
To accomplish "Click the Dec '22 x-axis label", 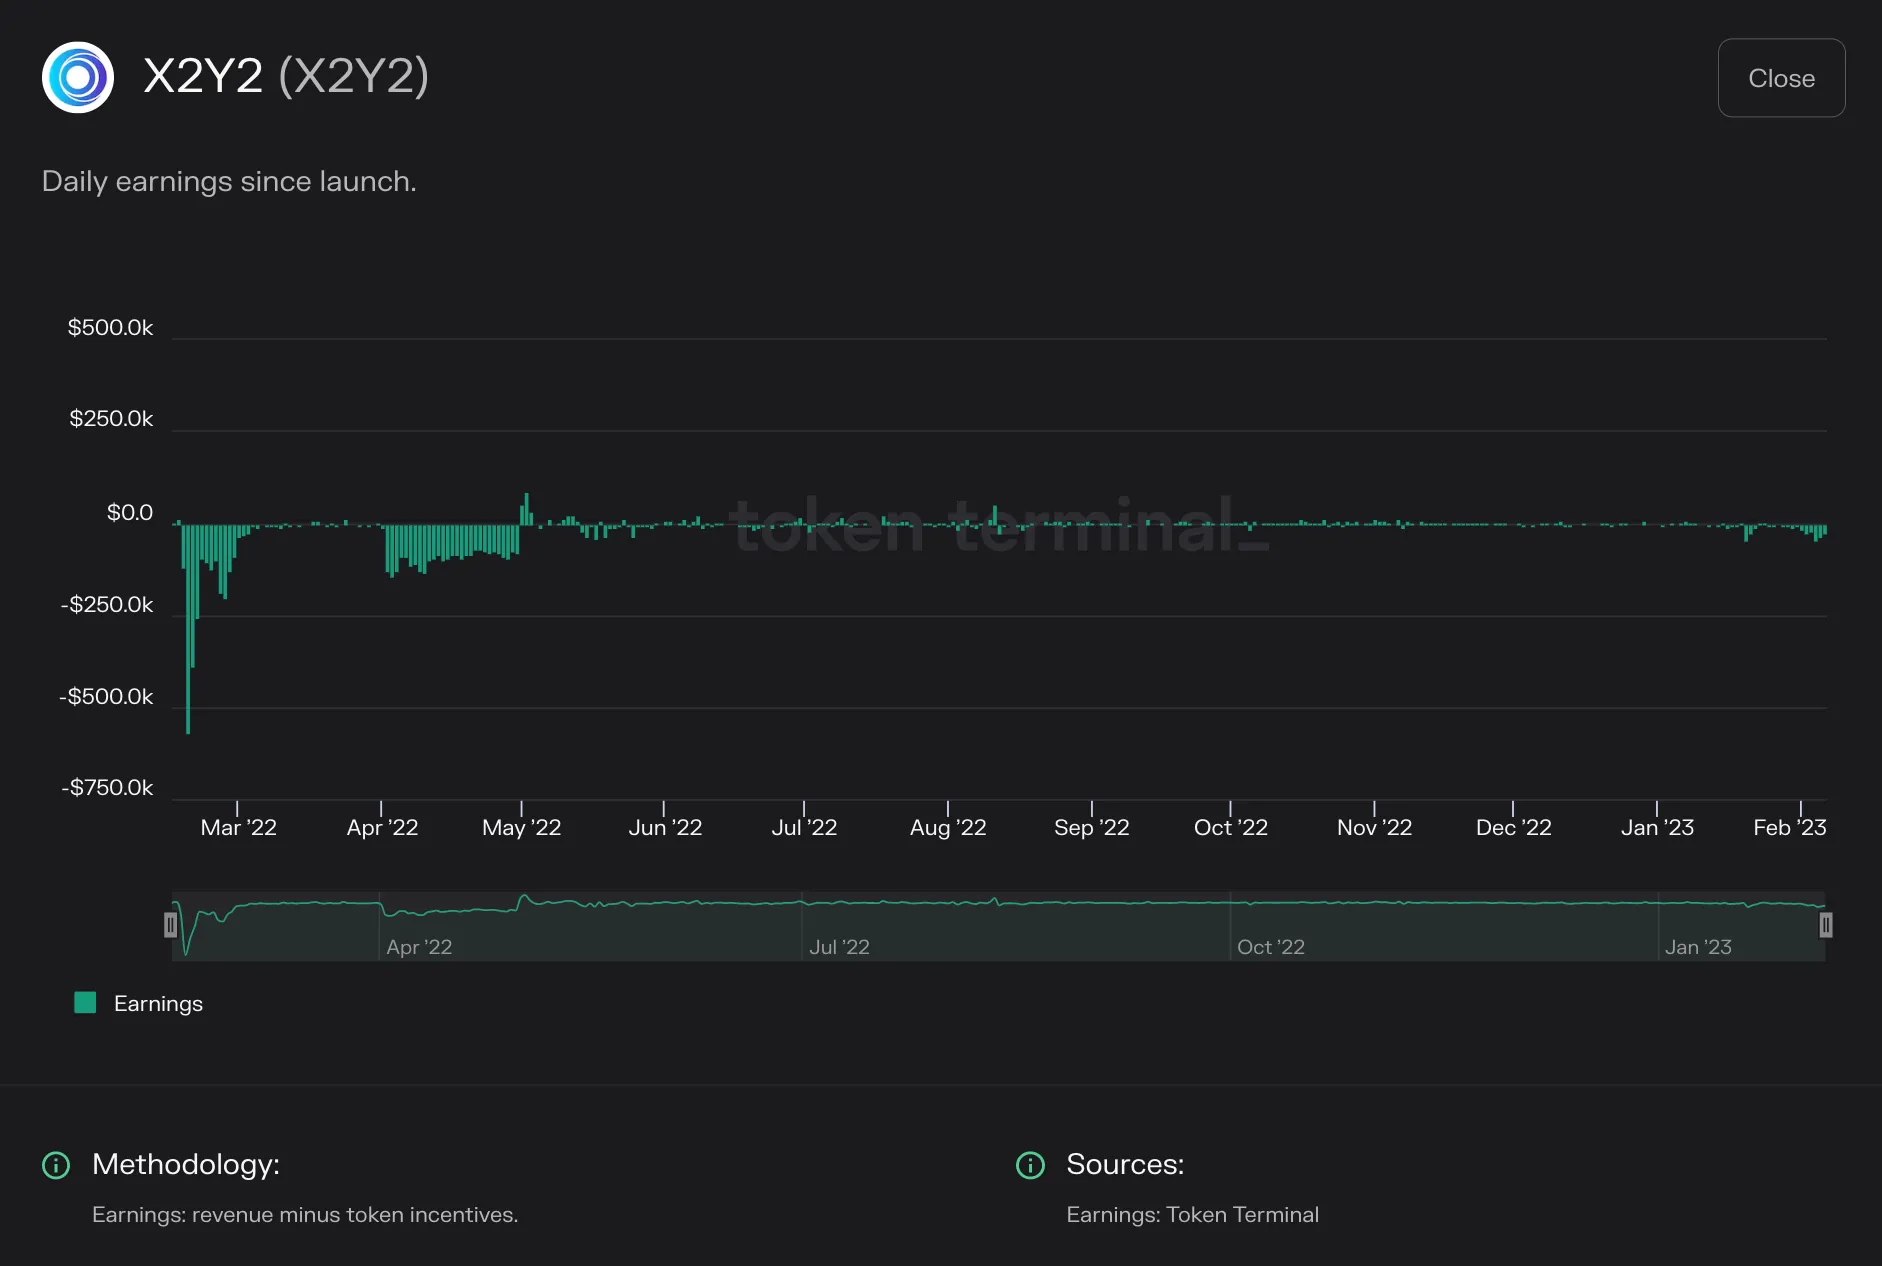I will click(x=1513, y=827).
